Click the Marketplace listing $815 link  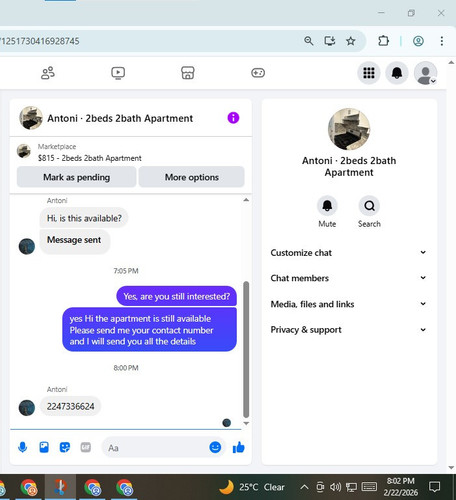pos(90,158)
